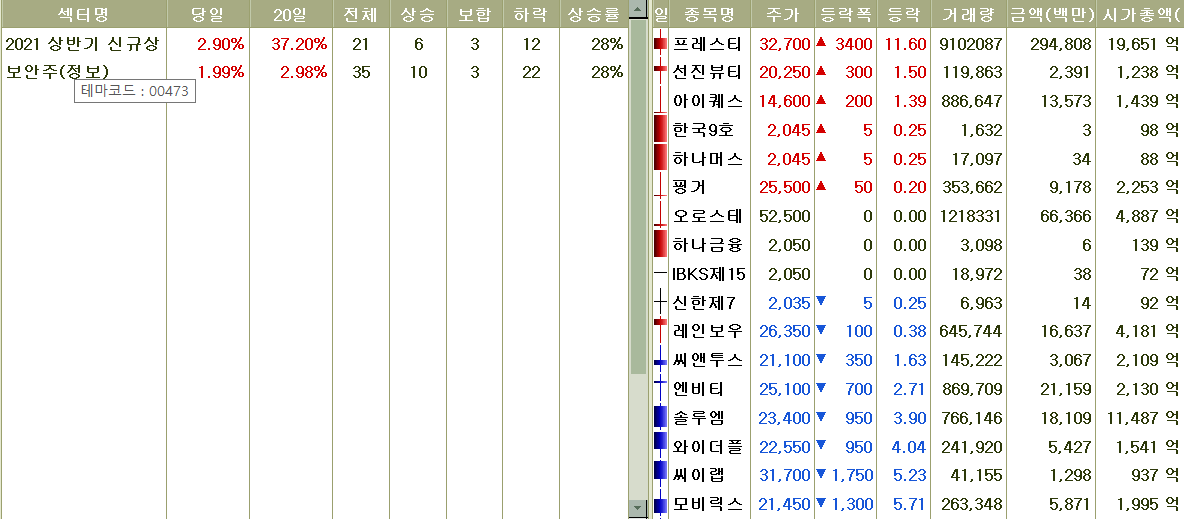This screenshot has height=519, width=1184.
Task: Select the 보안주(정보) sector row
Action: pos(313,73)
